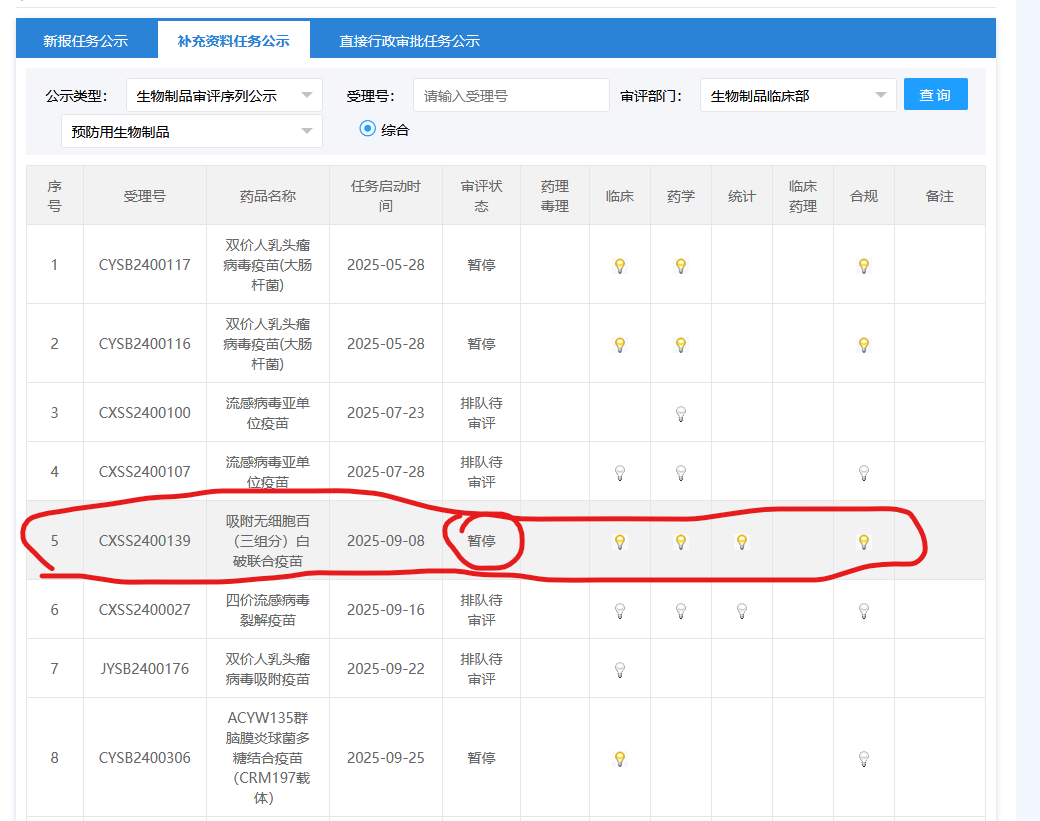Click yellow 临床 bulb for CYSB2400306
The image size is (1040, 821).
(x=619, y=759)
